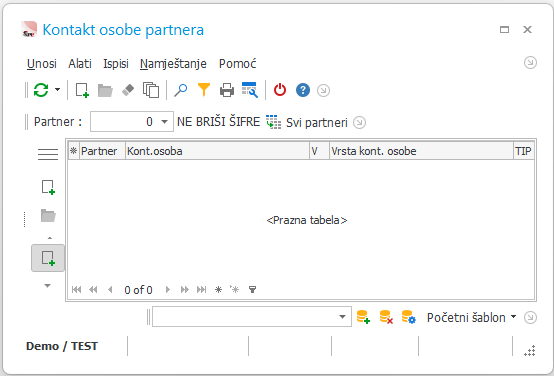This screenshot has width=554, height=376.
Task: Go to previous record navigator button
Action: tap(110, 290)
